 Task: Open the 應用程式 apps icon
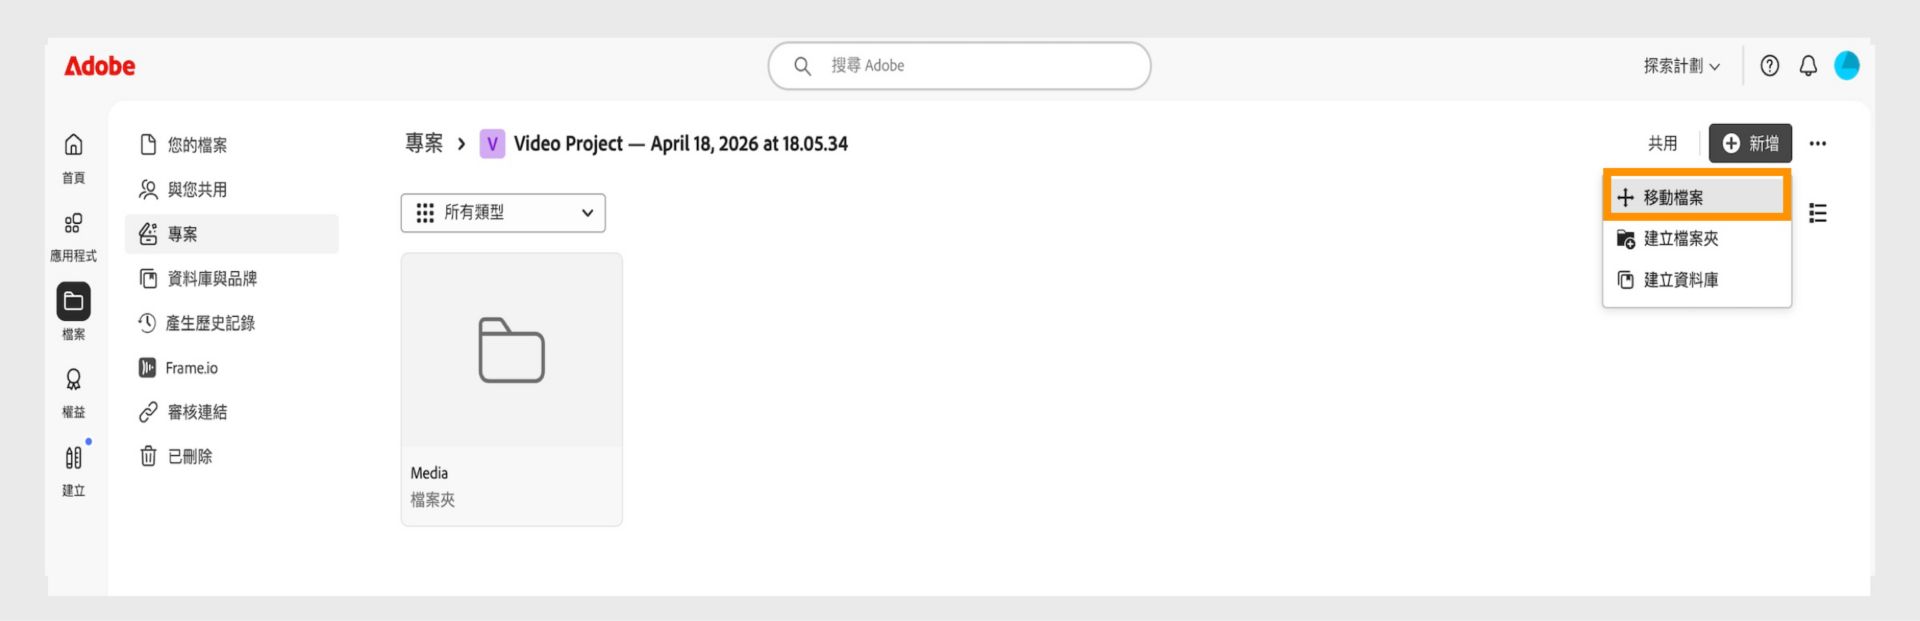click(73, 223)
